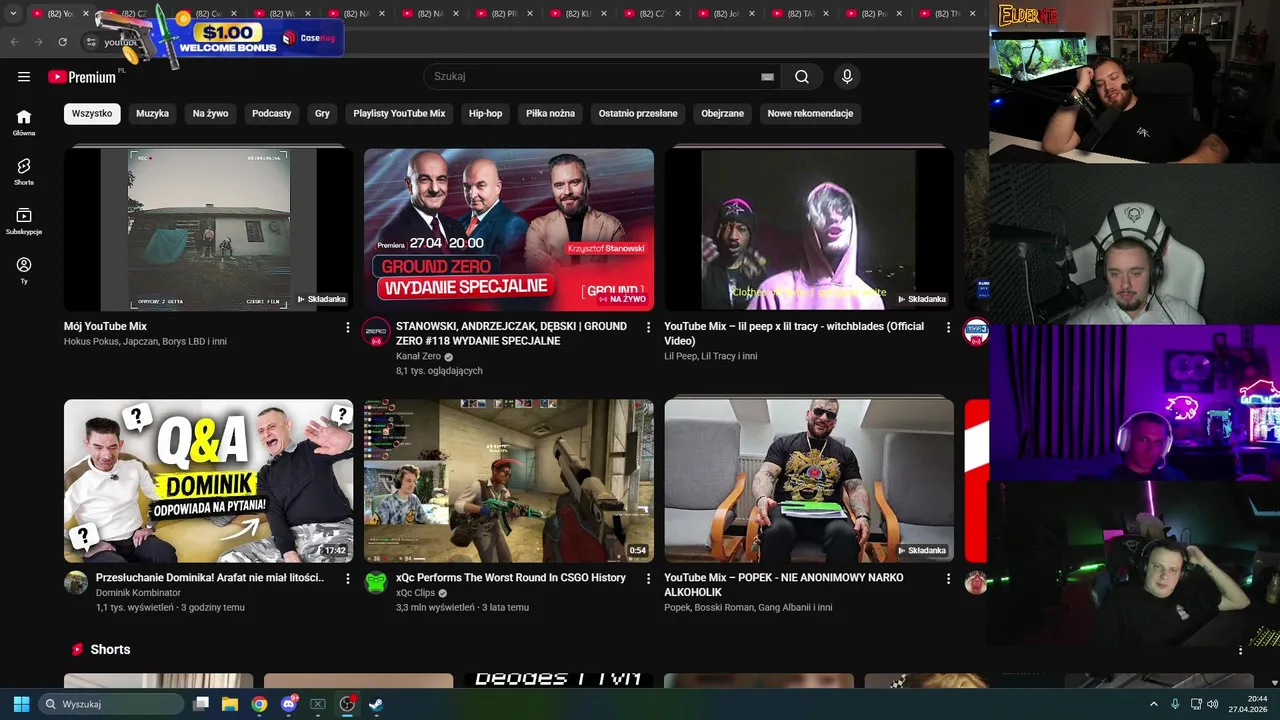This screenshot has width=1280, height=720.
Task: Select the Nowe rekomendacje chip
Action: (810, 113)
